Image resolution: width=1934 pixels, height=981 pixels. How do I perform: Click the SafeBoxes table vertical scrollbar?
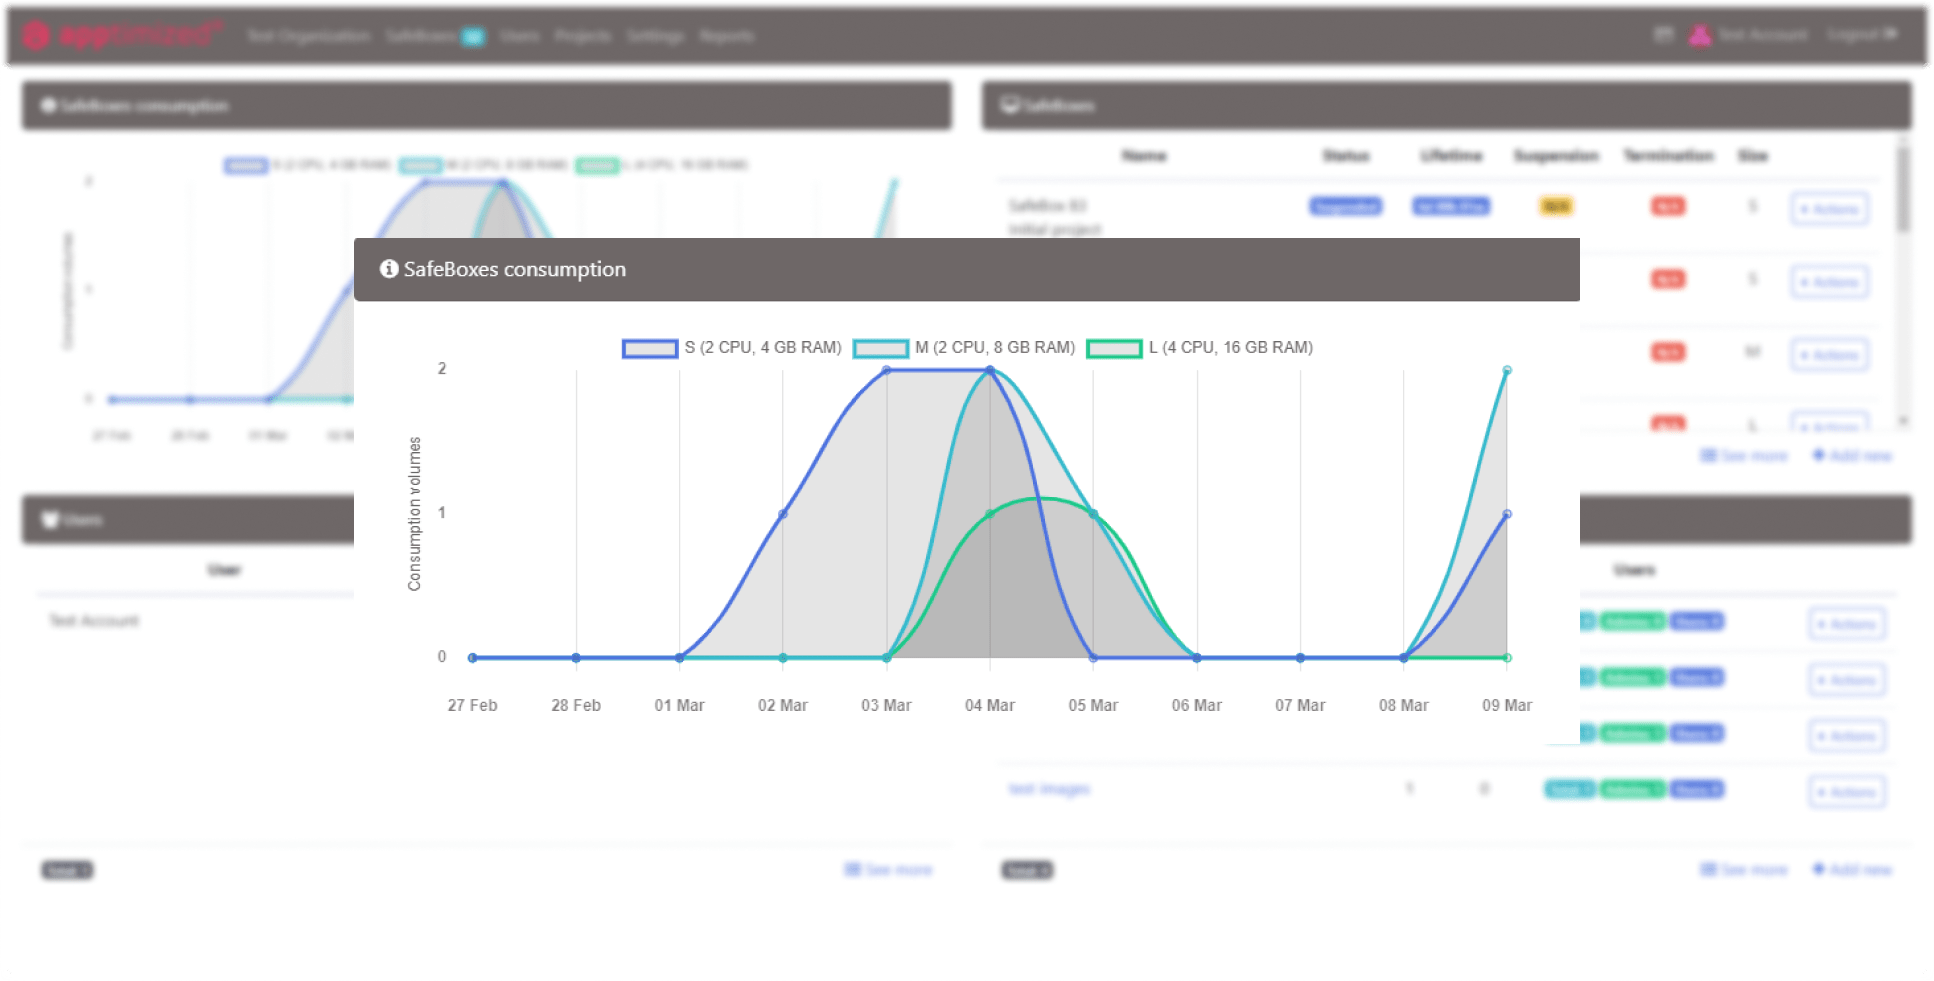(1903, 190)
